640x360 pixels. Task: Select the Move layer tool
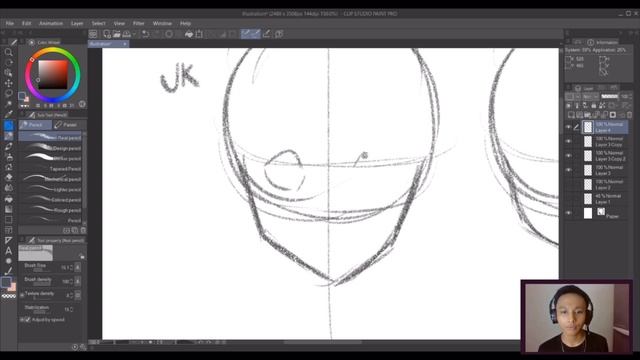9,83
